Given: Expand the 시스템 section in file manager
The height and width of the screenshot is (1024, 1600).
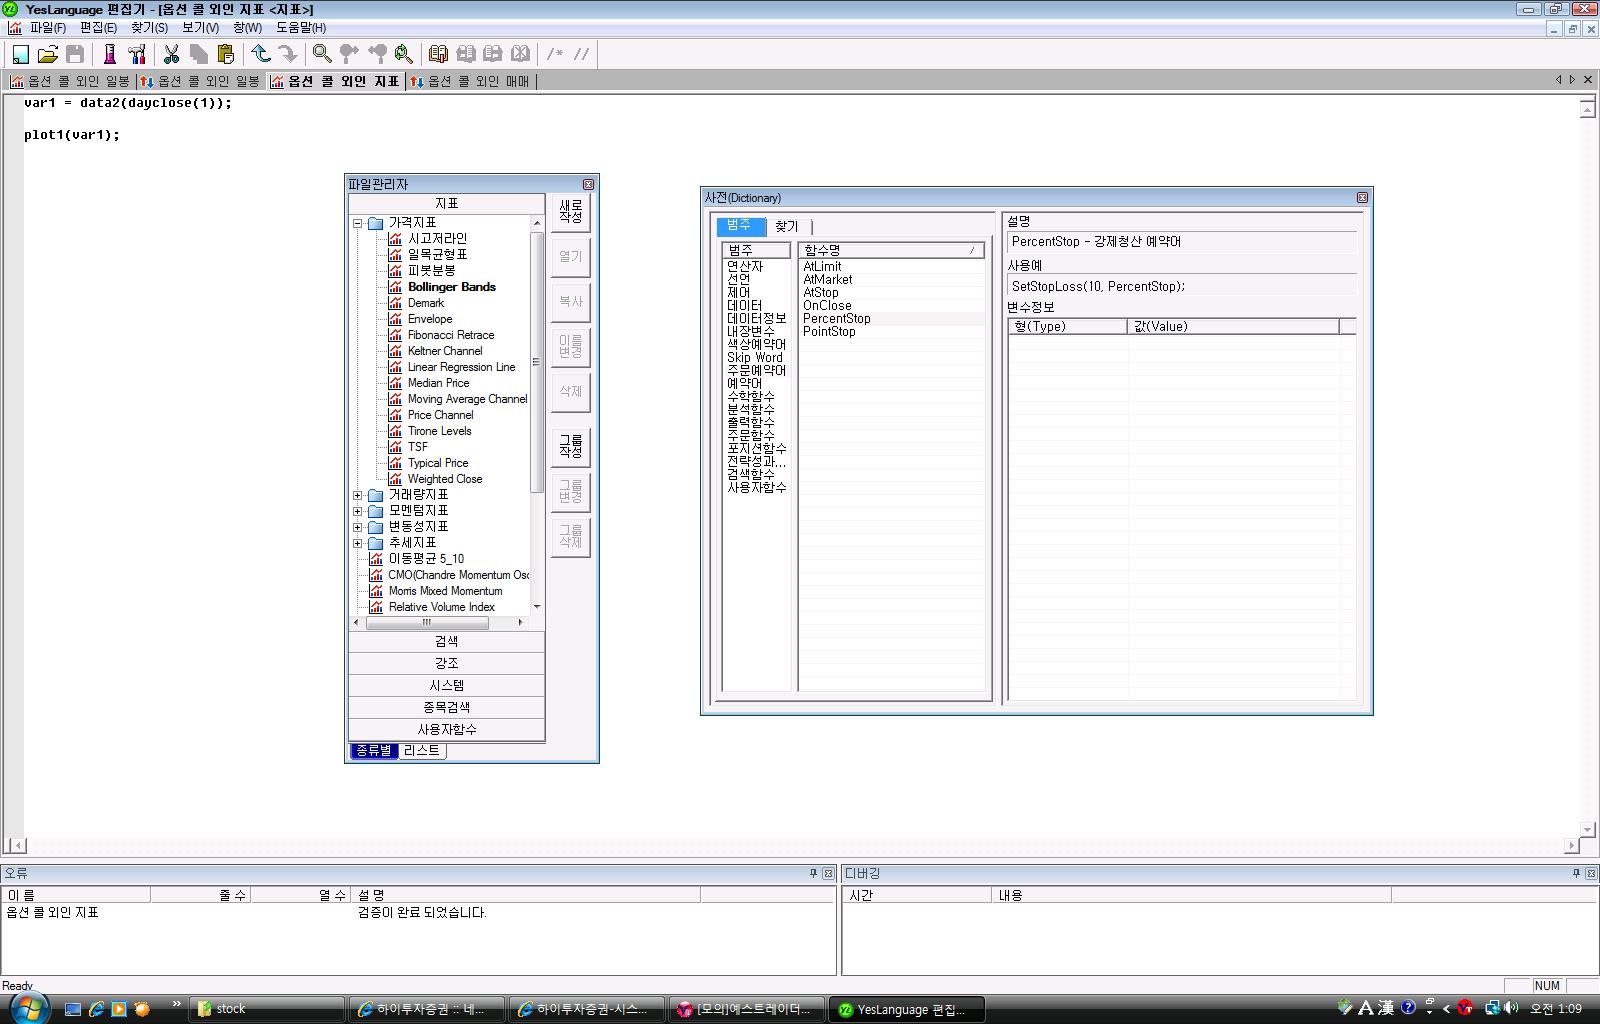Looking at the screenshot, I should pyautogui.click(x=446, y=685).
